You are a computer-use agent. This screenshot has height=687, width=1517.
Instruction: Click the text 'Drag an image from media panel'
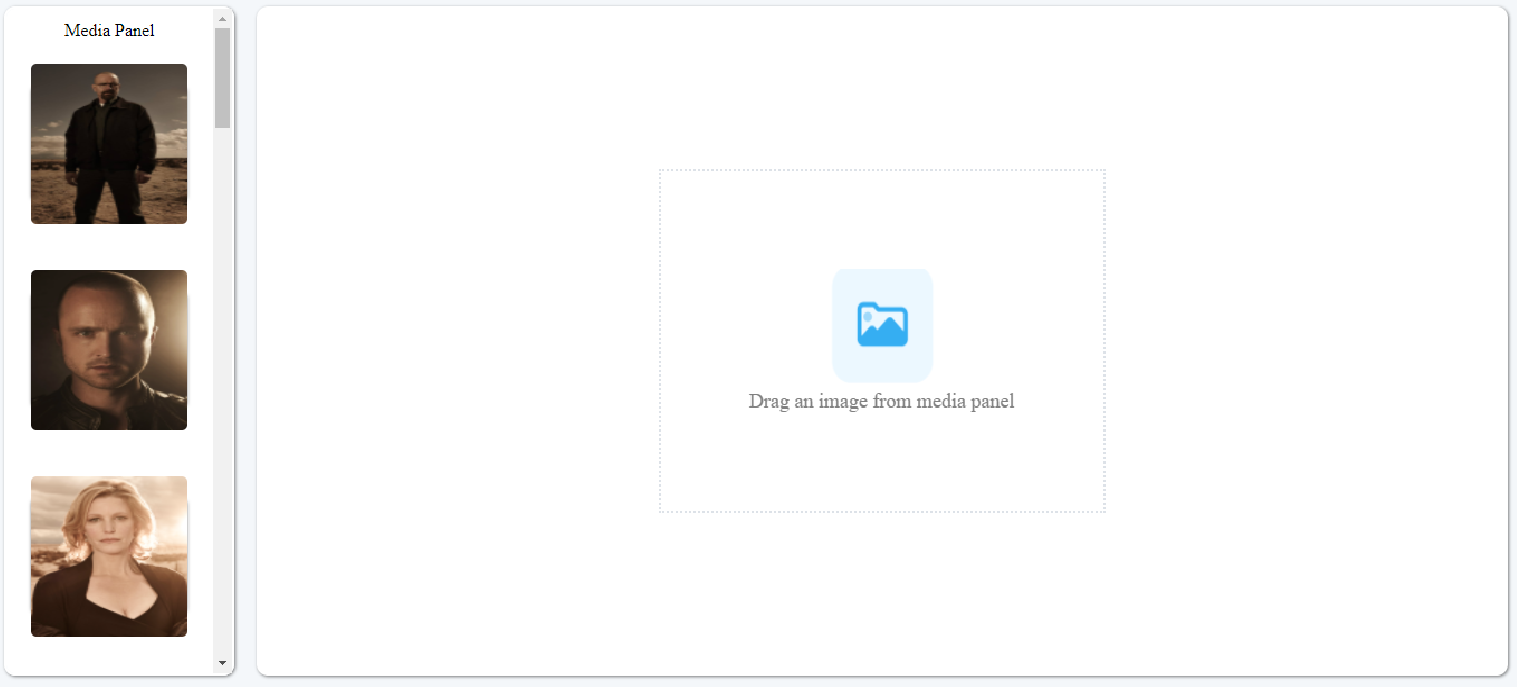(x=882, y=401)
